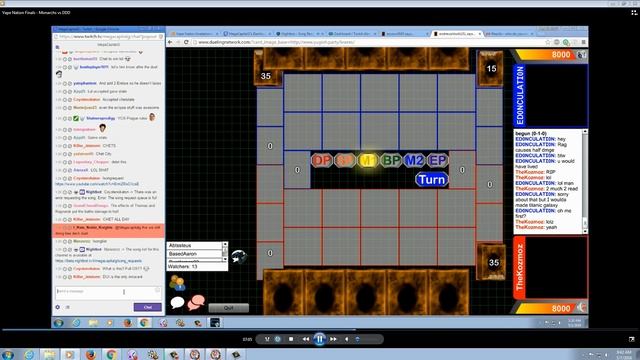Click the blue Turn button
Screen dimensions: 640x360
[x=432, y=180]
